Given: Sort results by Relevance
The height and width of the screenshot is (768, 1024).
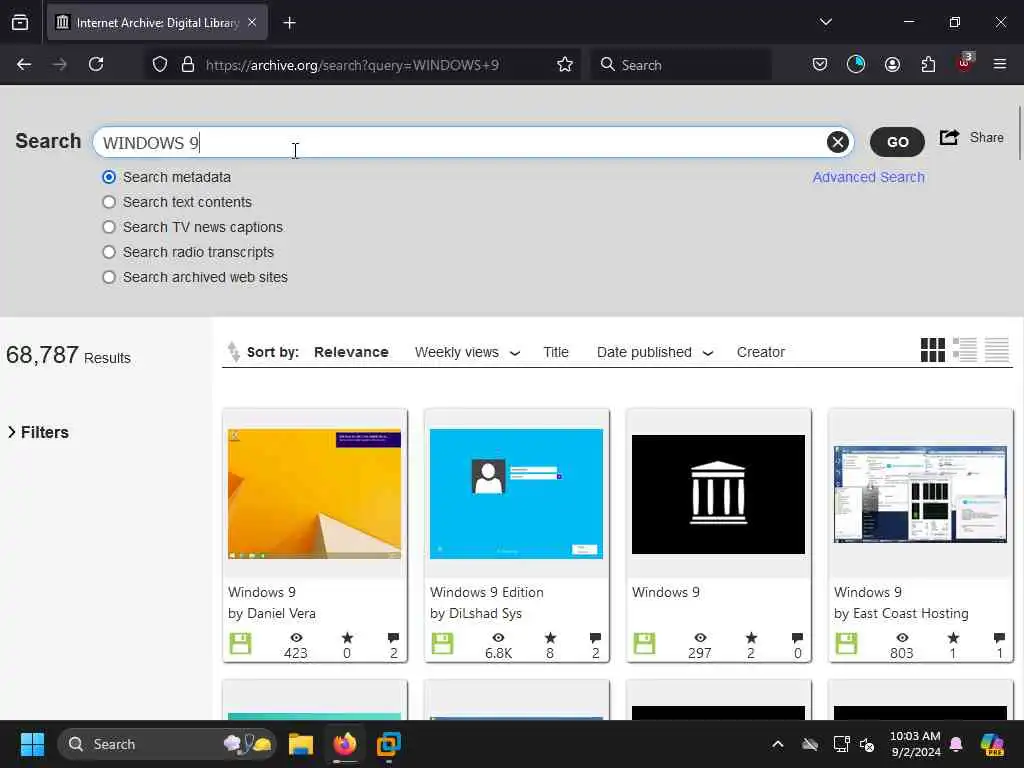Looking at the screenshot, I should pyautogui.click(x=351, y=352).
